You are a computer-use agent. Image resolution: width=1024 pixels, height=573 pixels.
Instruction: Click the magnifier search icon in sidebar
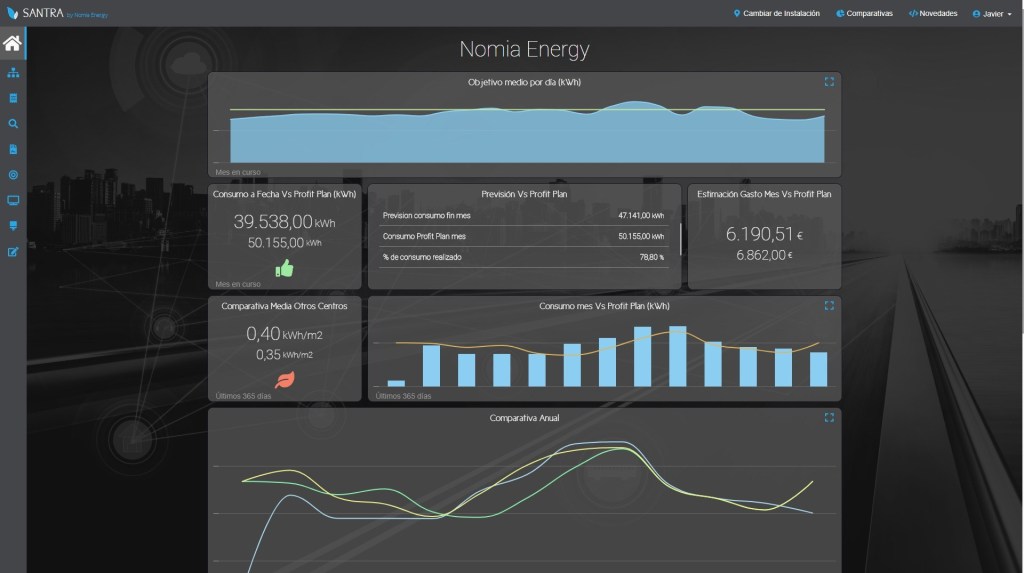13,123
